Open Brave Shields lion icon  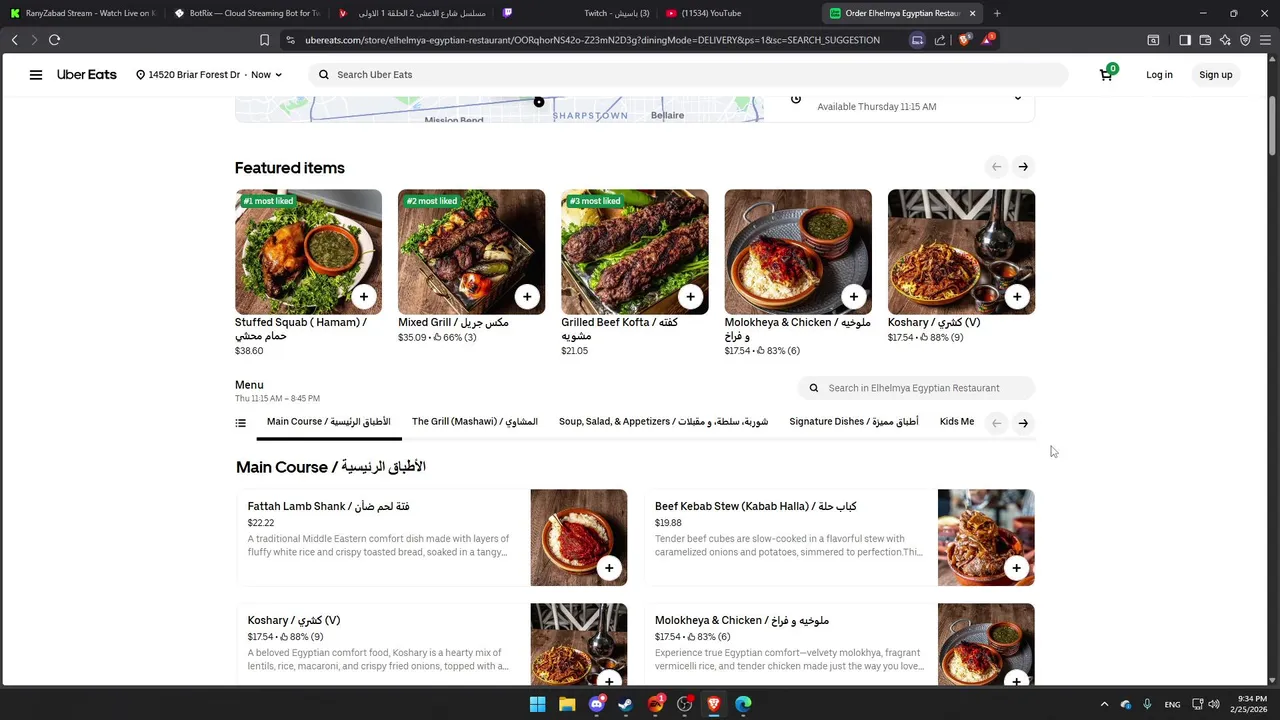coord(964,40)
